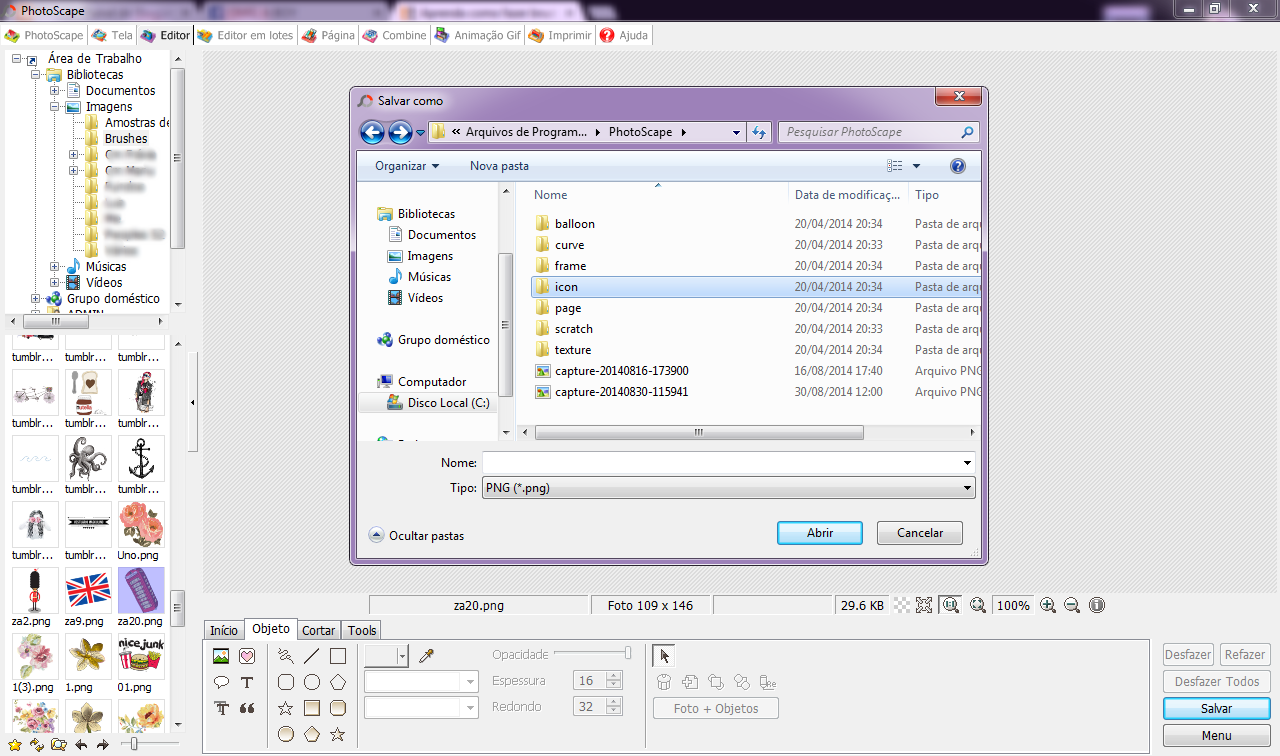Open the Página tab
This screenshot has height=756, width=1280.
point(329,35)
